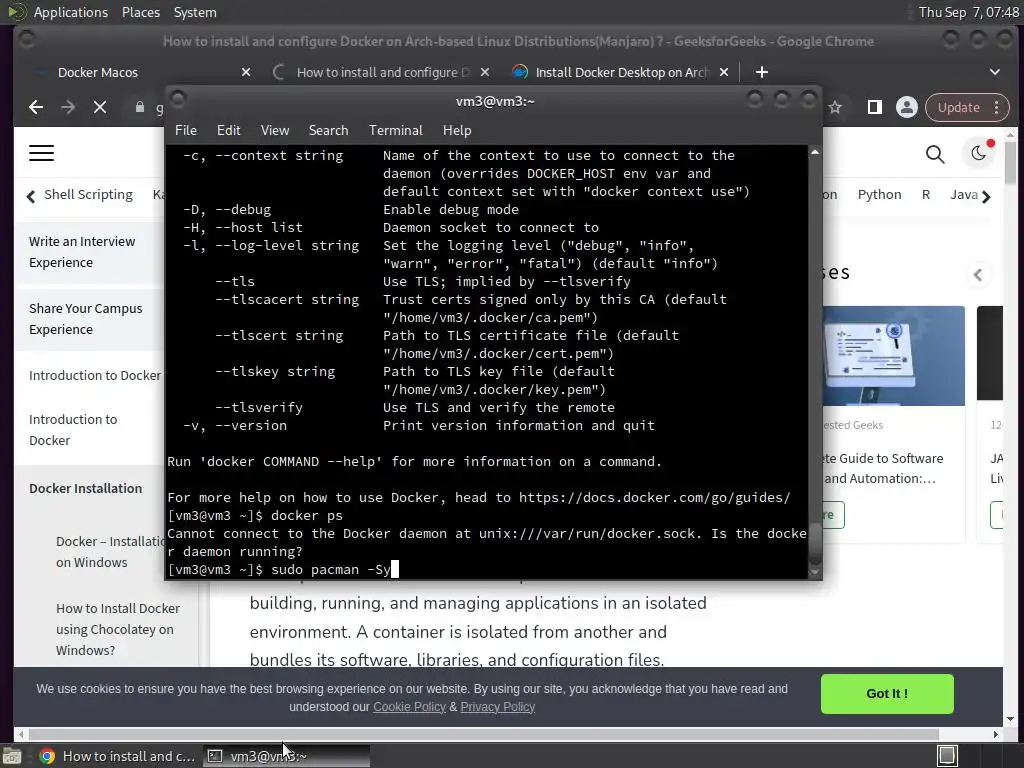
Task: Click the Got It ! cookie button
Action: pos(887,694)
